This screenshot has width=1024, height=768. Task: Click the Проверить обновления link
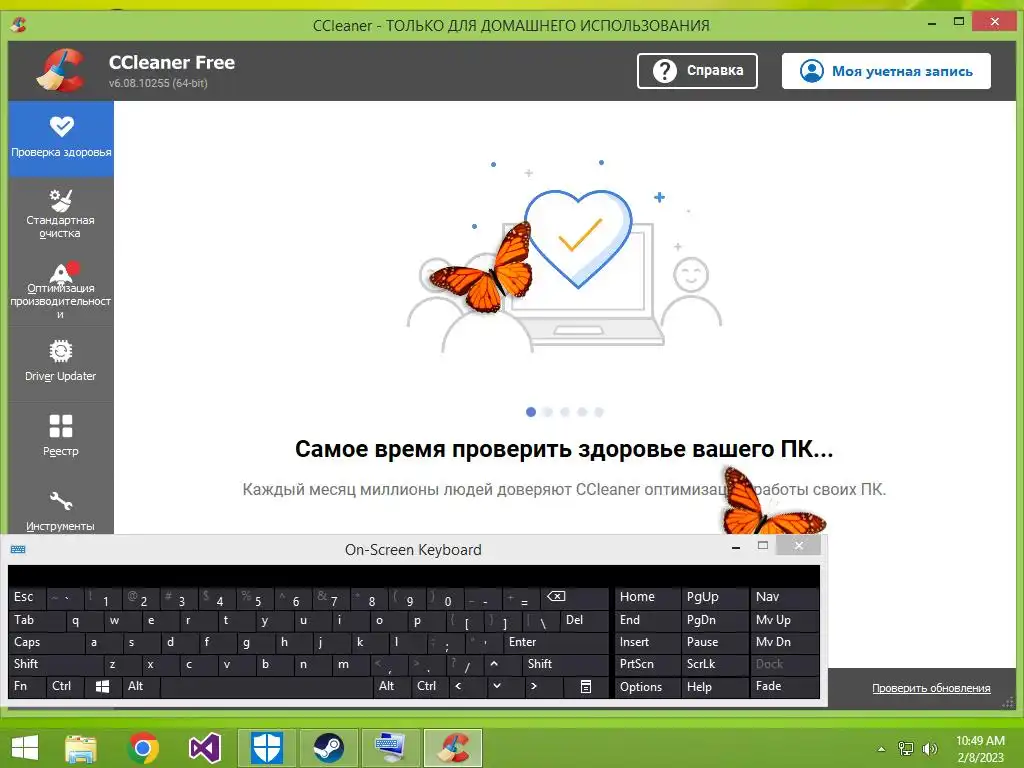931,688
